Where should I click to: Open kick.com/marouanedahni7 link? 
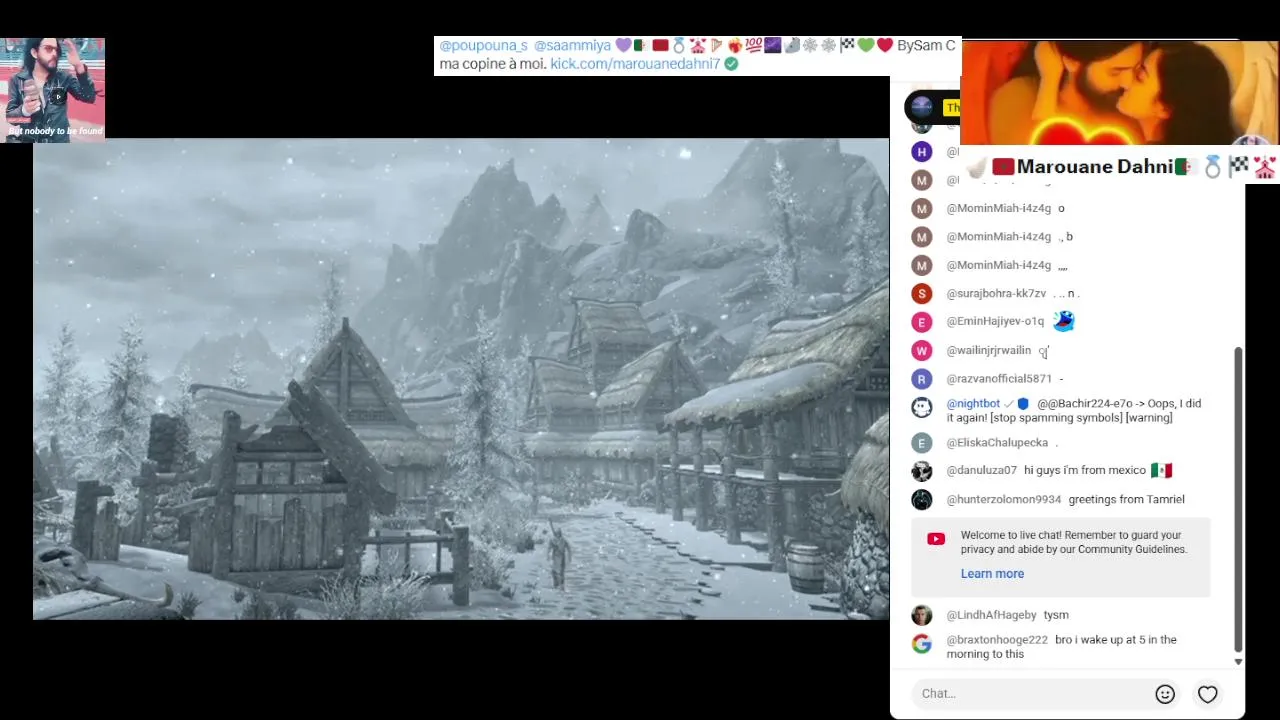(635, 64)
